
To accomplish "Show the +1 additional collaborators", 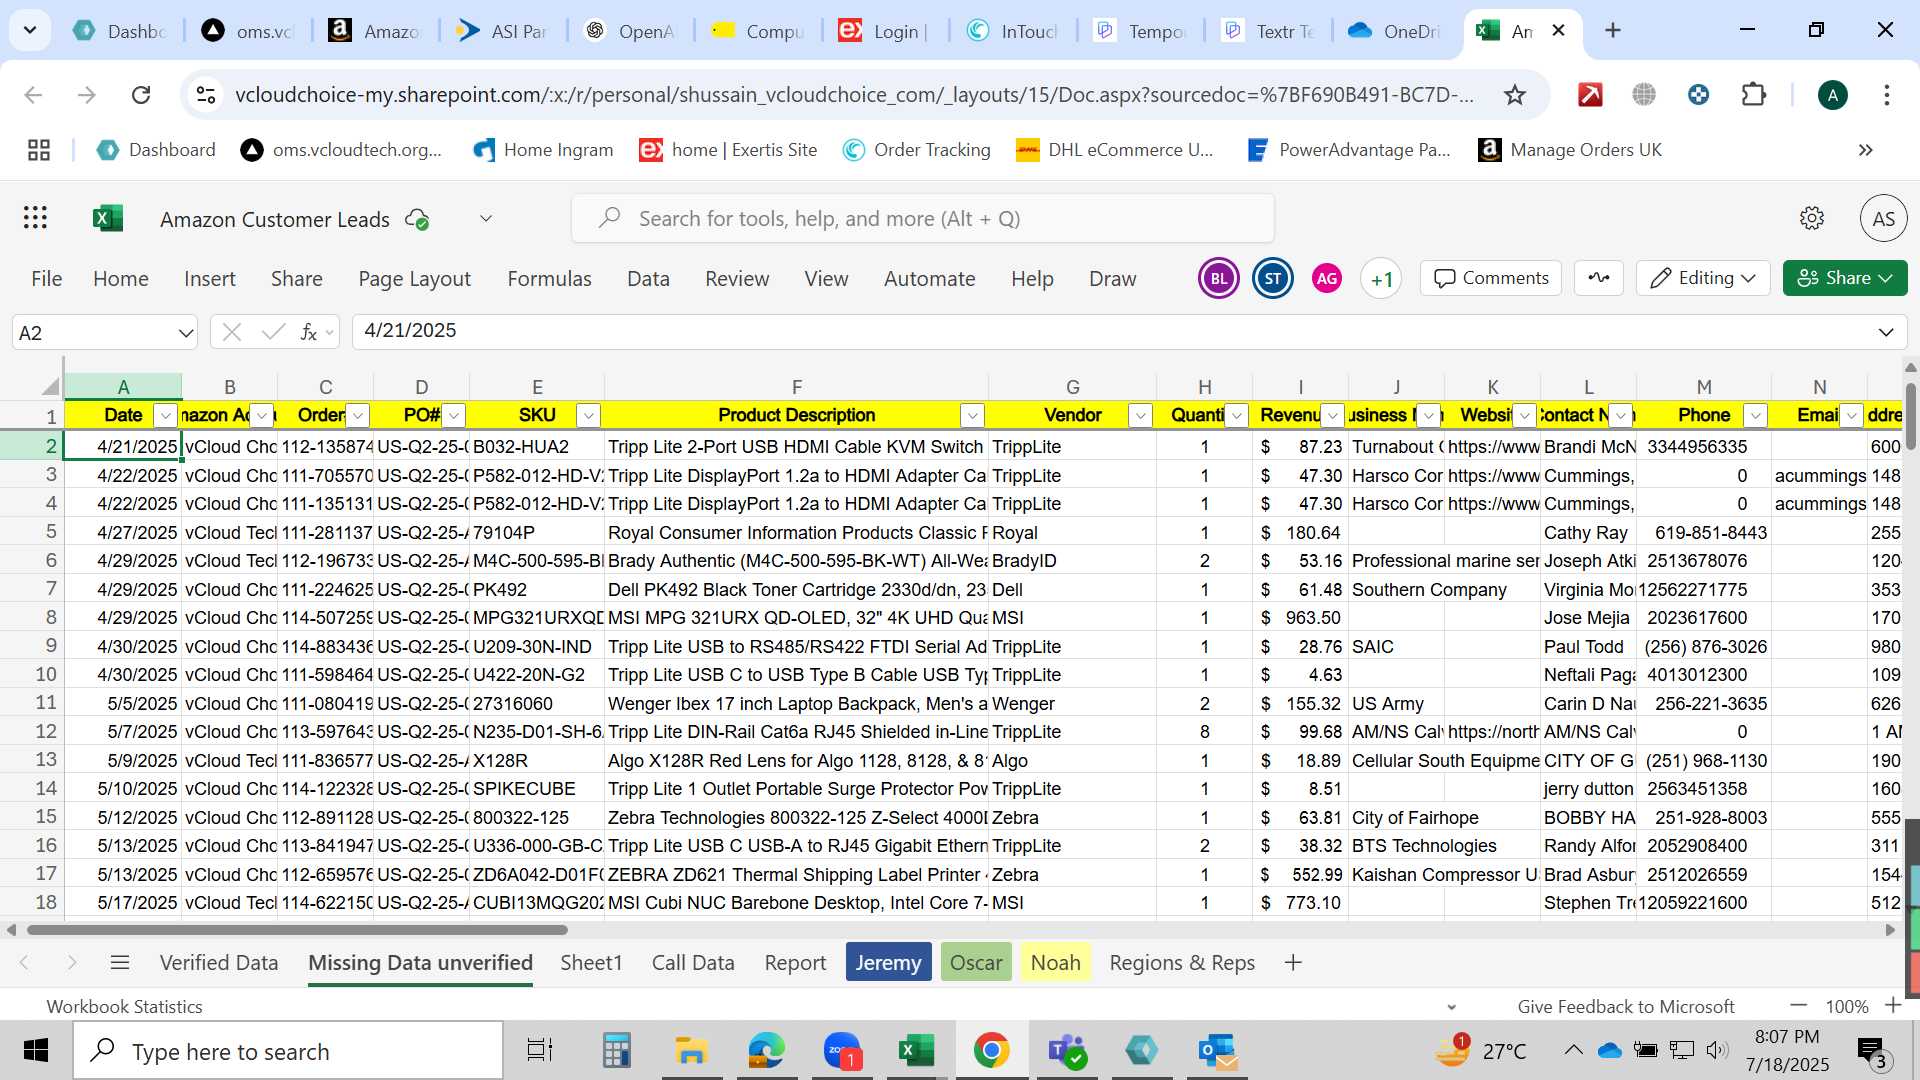I will tap(1381, 279).
